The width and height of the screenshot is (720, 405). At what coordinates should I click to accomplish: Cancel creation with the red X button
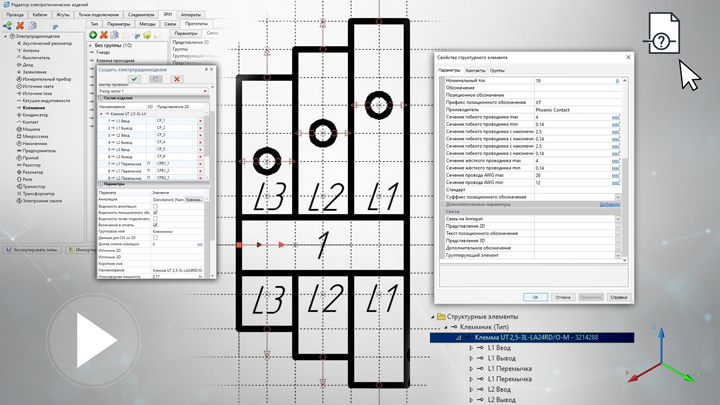(176, 79)
